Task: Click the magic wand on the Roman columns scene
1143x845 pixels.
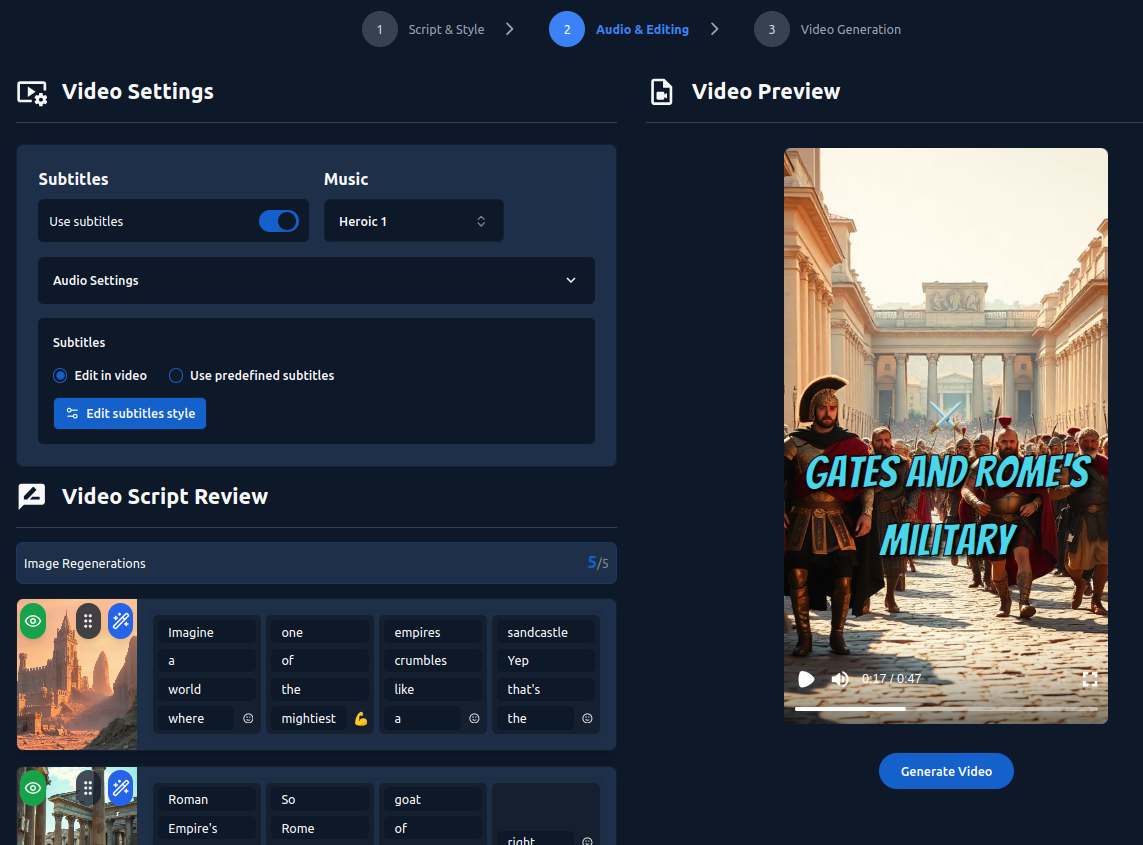Action: [120, 788]
